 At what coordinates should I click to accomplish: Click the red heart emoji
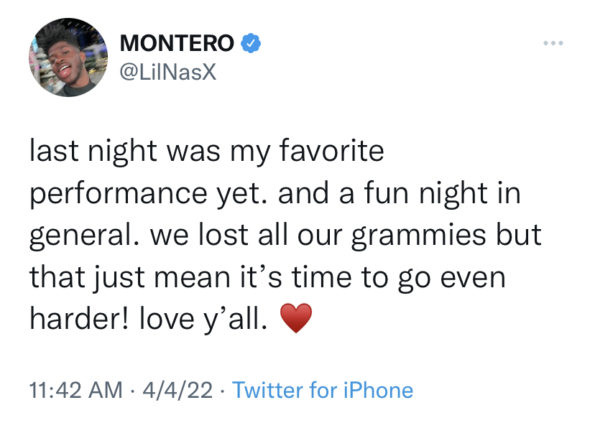click(296, 318)
